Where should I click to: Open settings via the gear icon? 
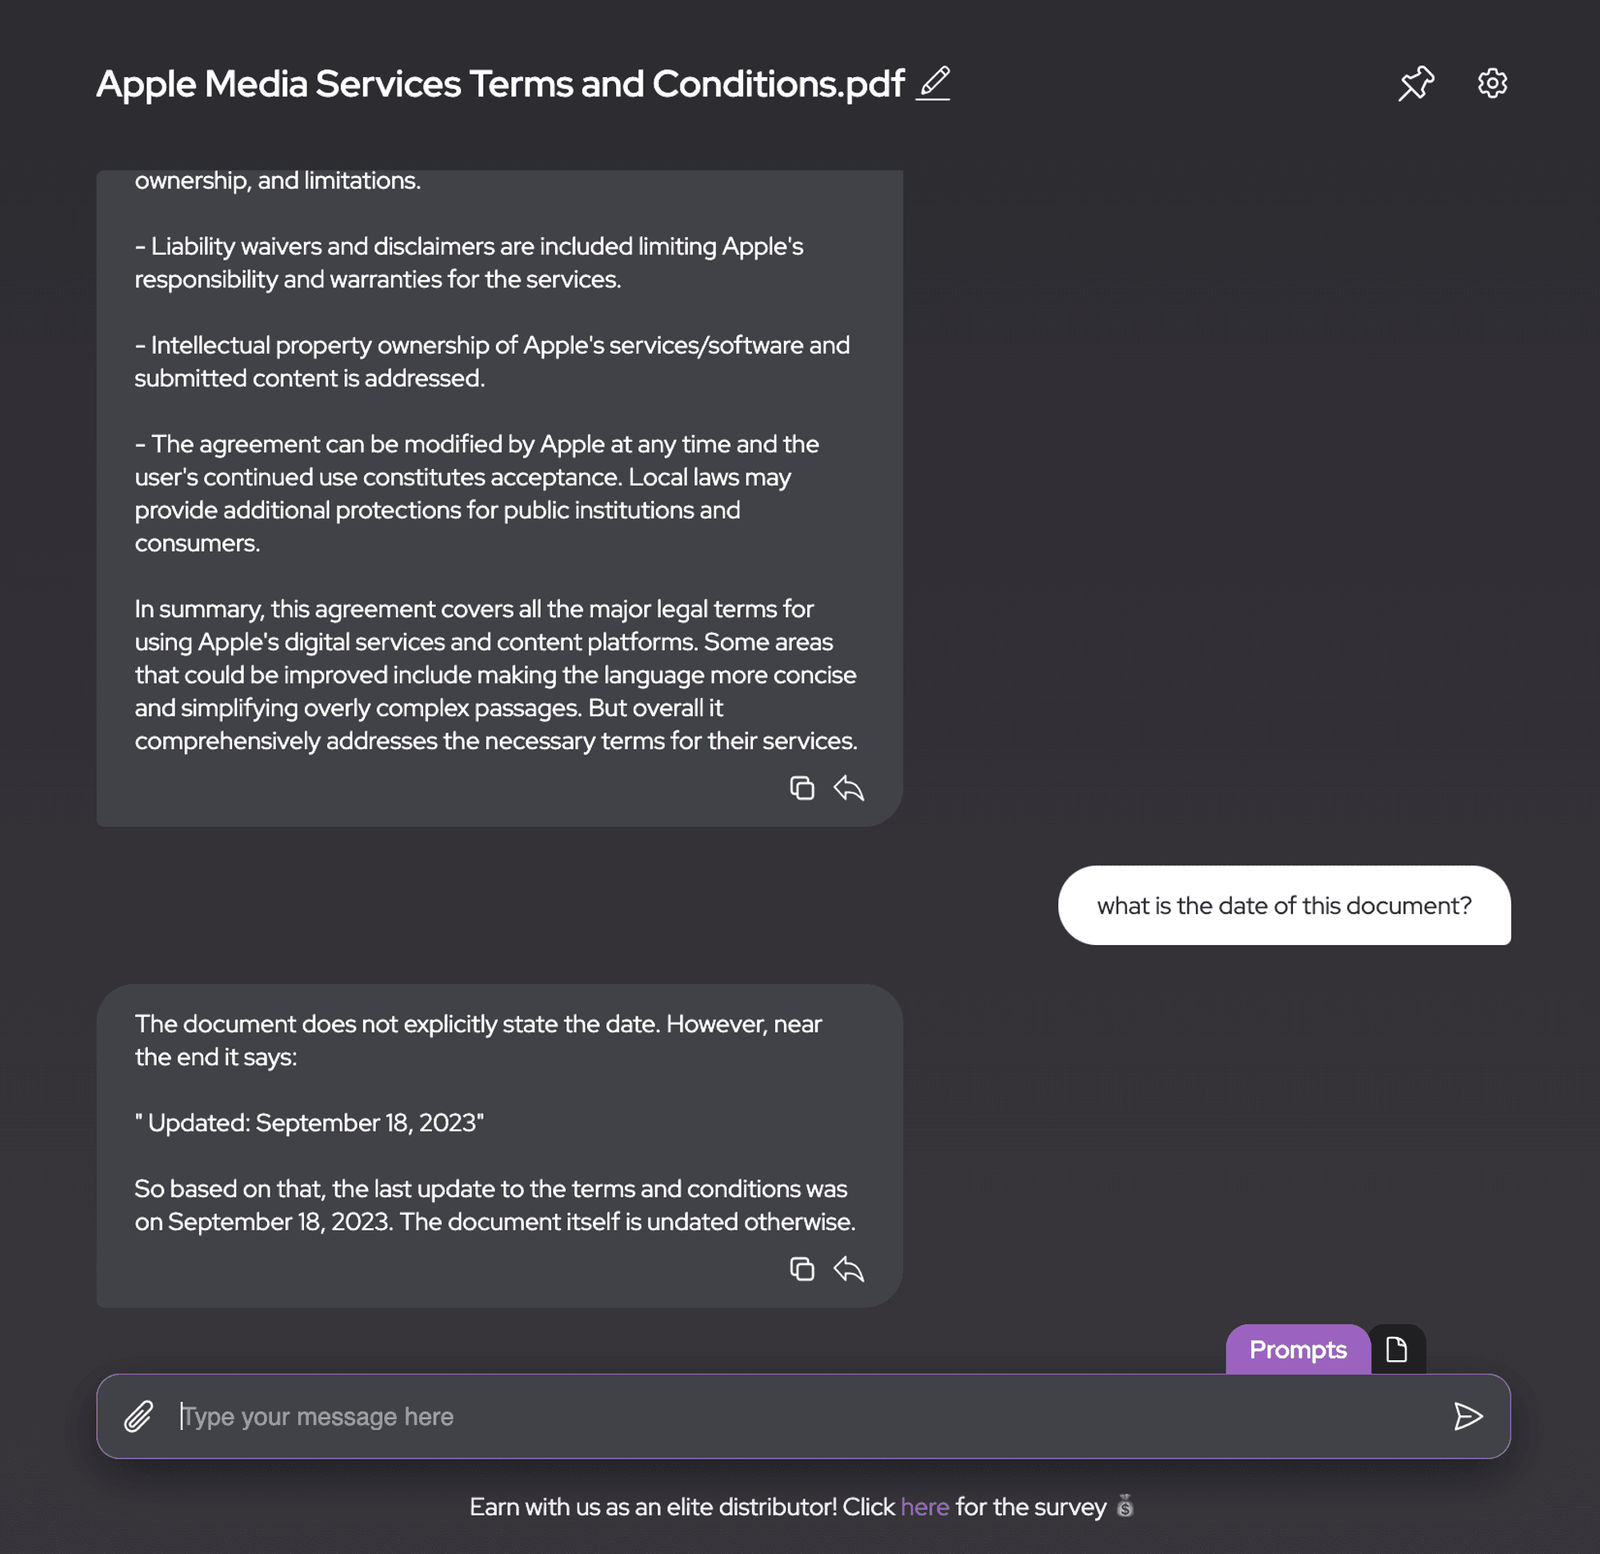tap(1492, 83)
